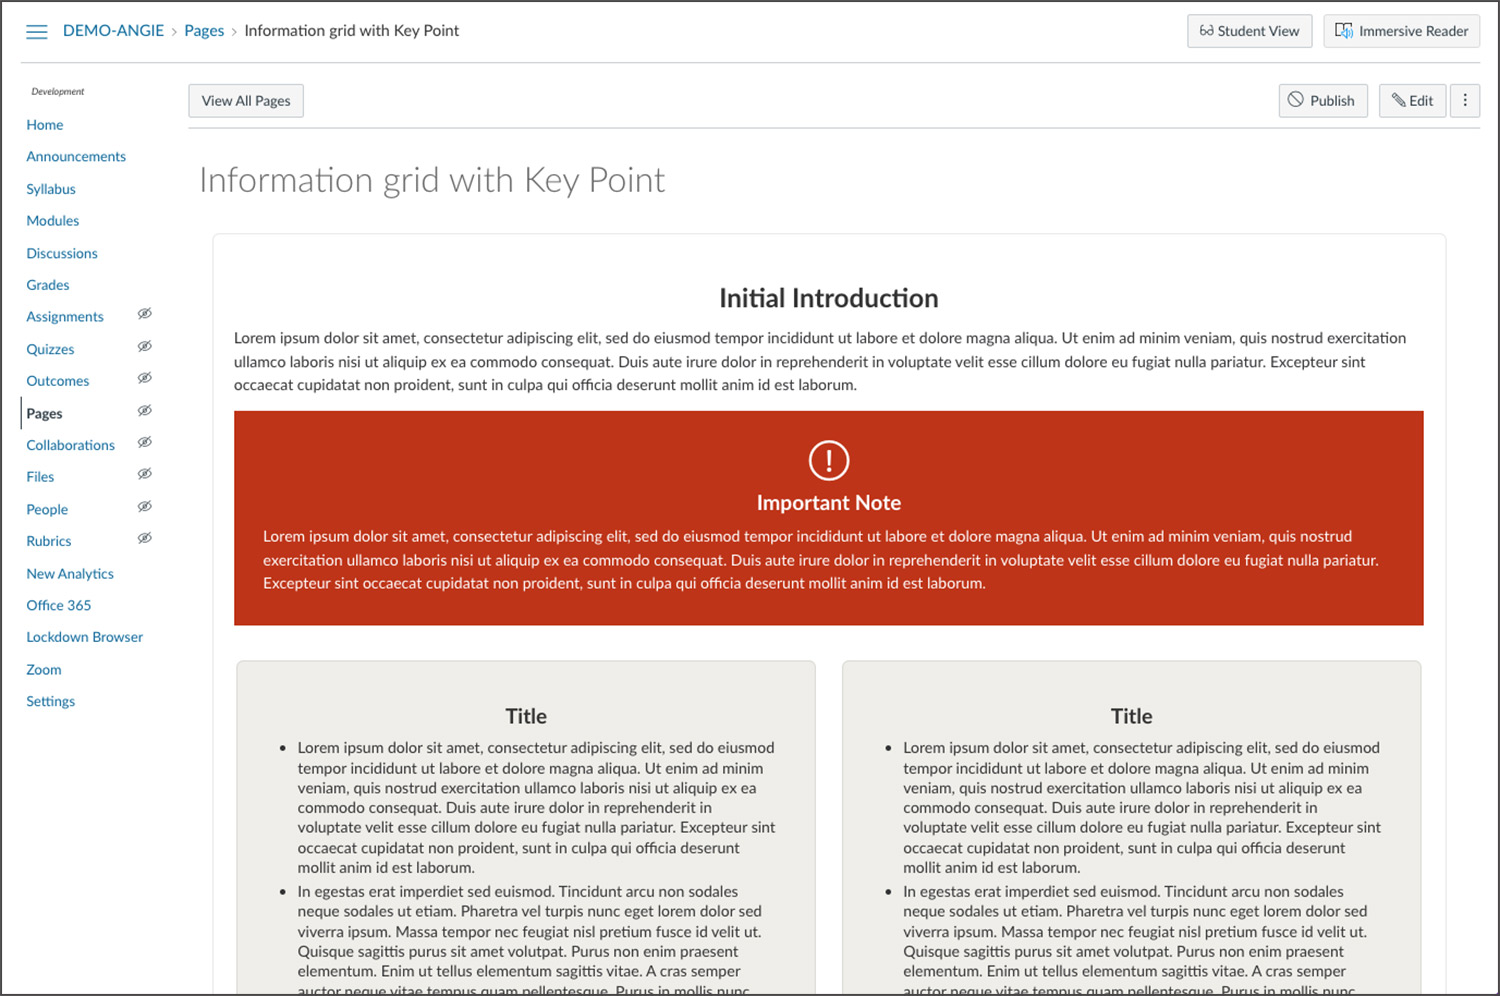Open Grades from the sidebar

[48, 285]
